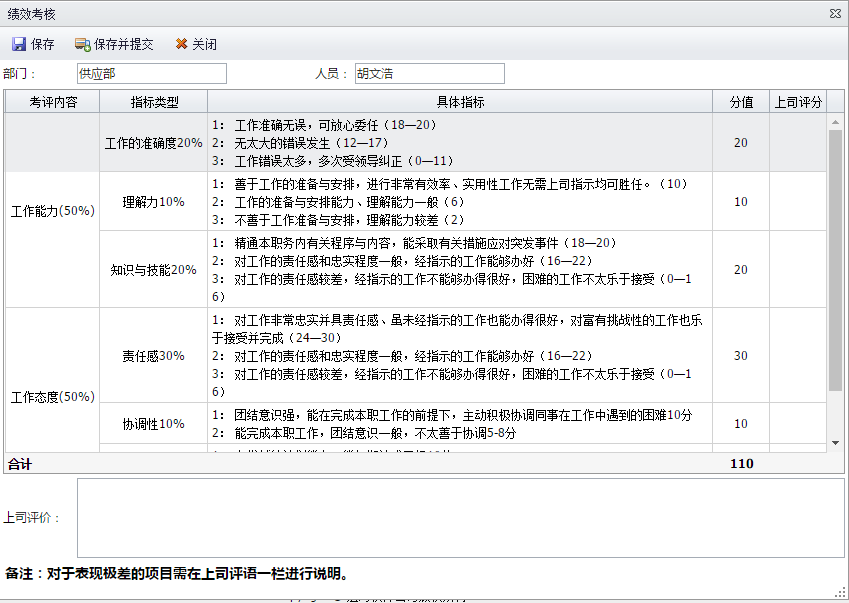Click the 保存 floppy disk icon
The height and width of the screenshot is (603, 849).
click(19, 44)
